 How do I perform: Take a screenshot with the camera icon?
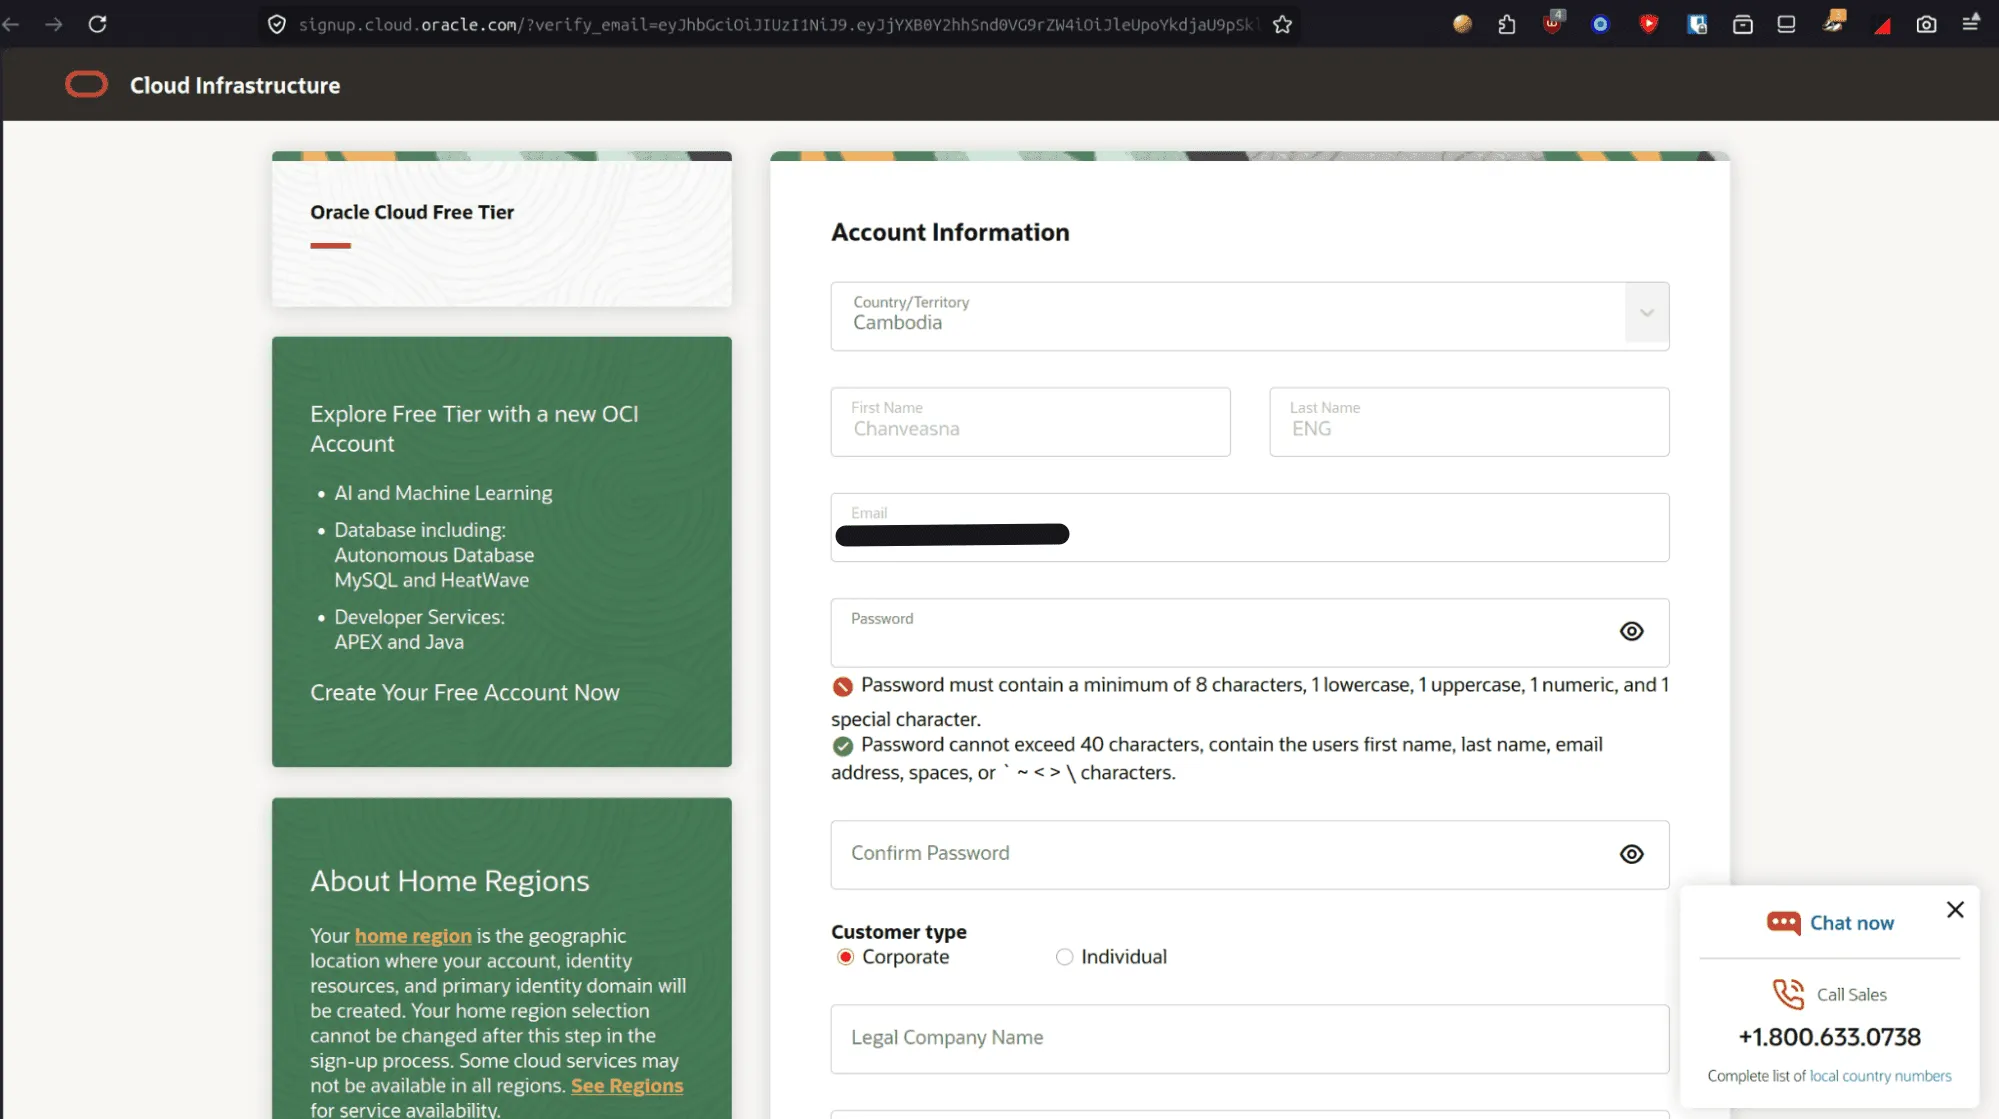[1926, 24]
